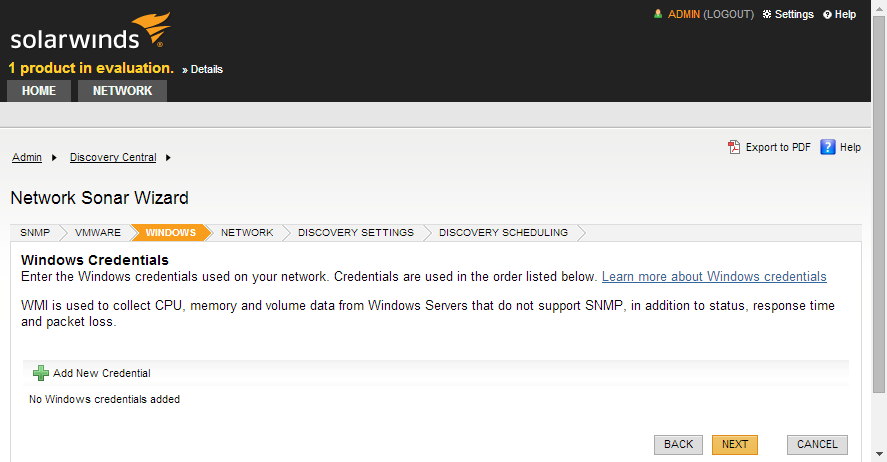
Task: Click the blue question mark Help icon
Action: (x=828, y=147)
